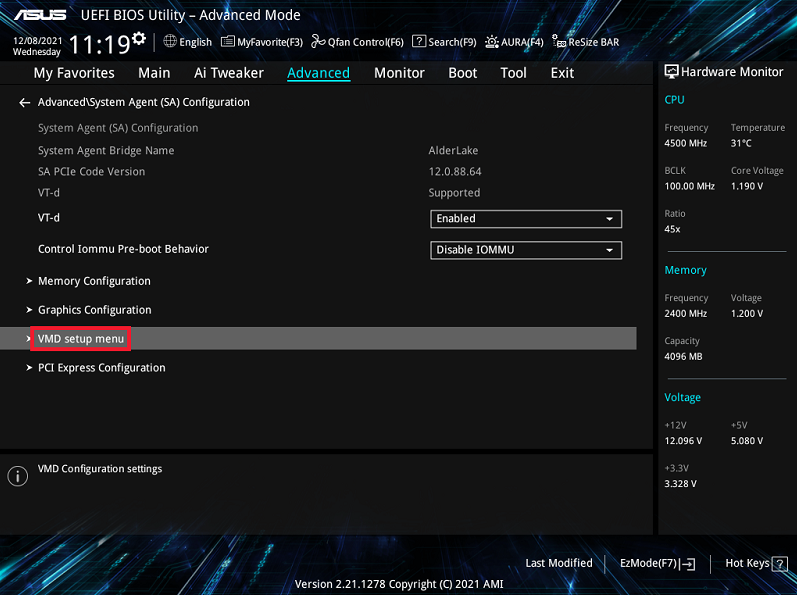This screenshot has height=595, width=797.
Task: Click the Last Modified button
Action: [559, 563]
